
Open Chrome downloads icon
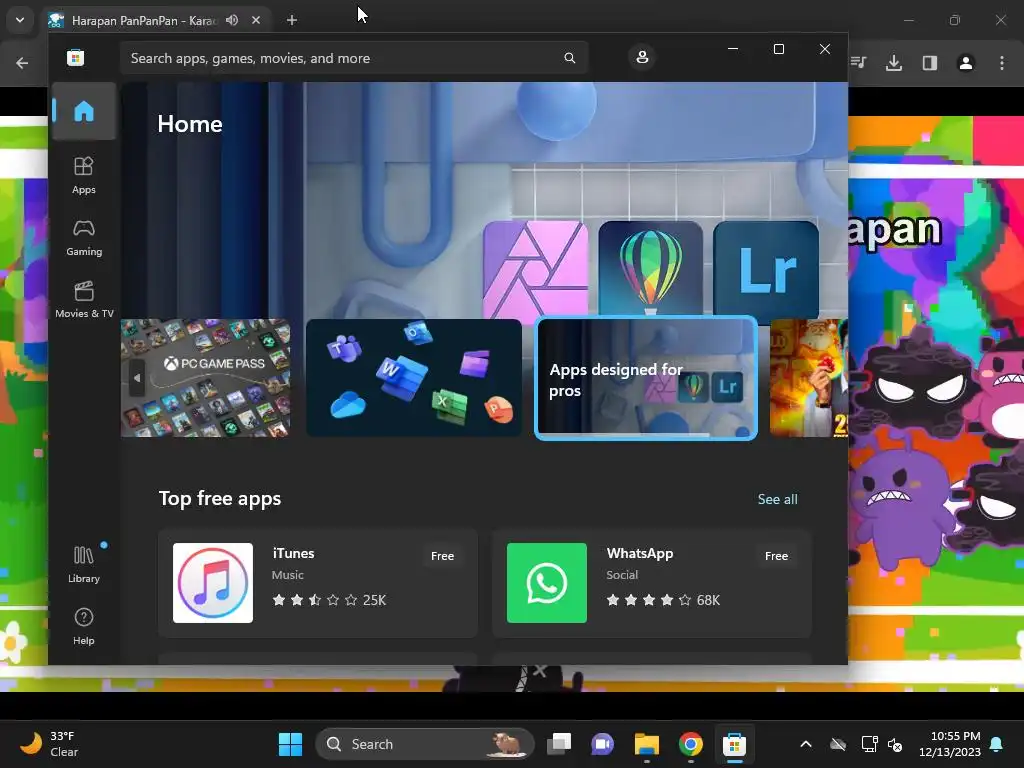[893, 63]
